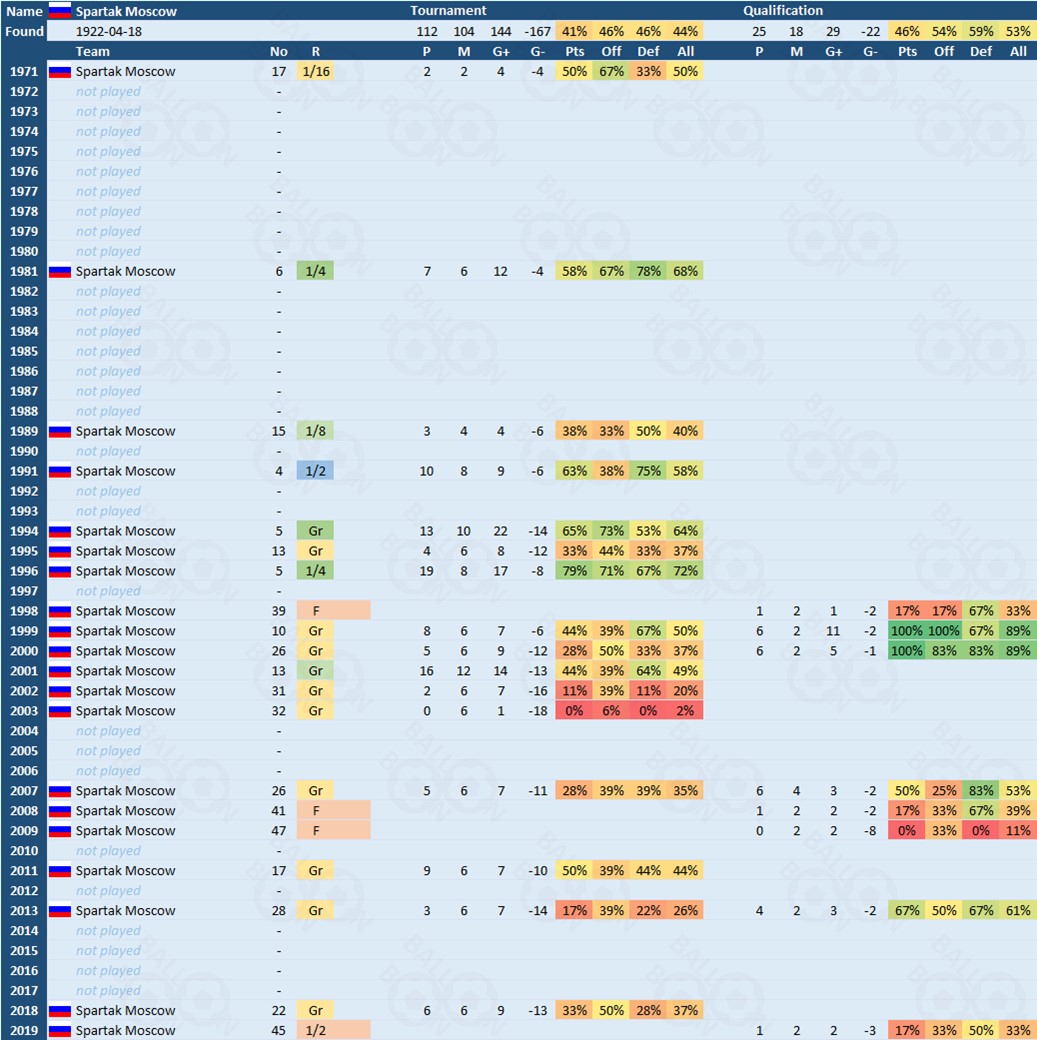
Task: Click the 'Gr' round cell for 1994
Action: pos(315,531)
